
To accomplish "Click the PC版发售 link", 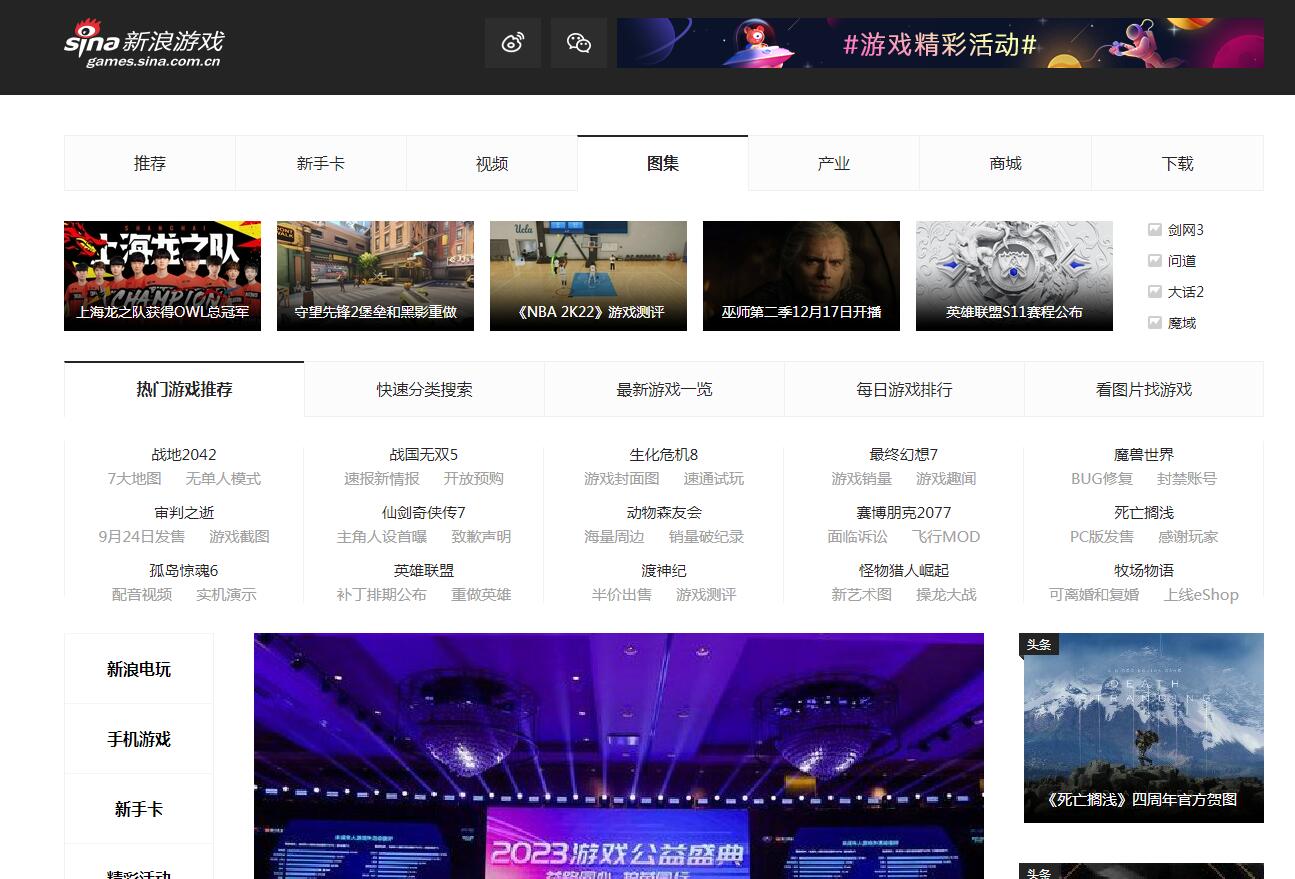I will click(1102, 537).
